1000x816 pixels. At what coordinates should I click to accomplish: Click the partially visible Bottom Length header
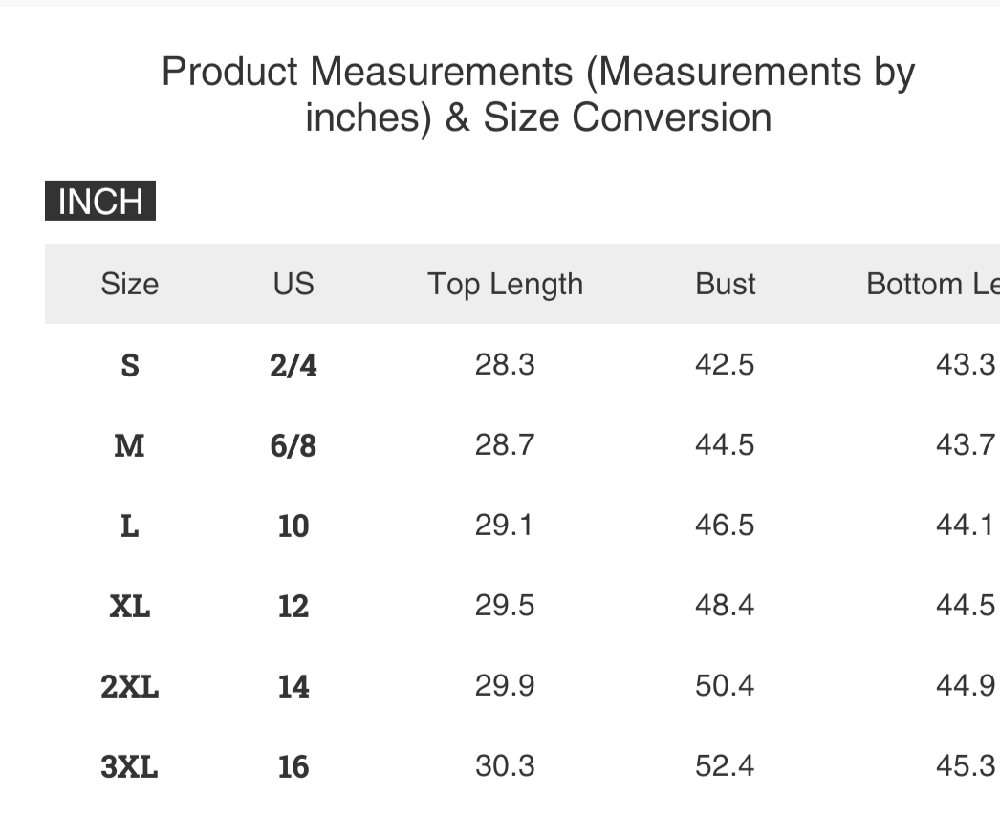click(932, 284)
